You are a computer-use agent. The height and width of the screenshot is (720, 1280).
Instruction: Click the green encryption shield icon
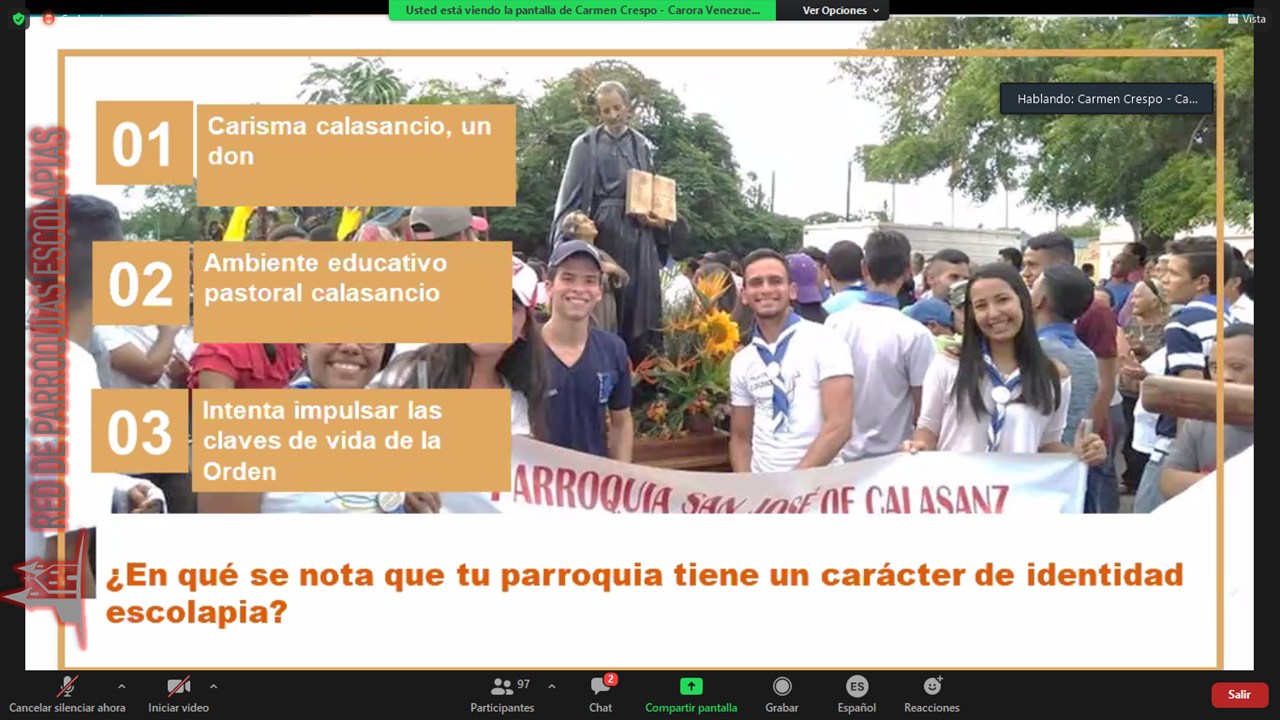pyautogui.click(x=18, y=19)
